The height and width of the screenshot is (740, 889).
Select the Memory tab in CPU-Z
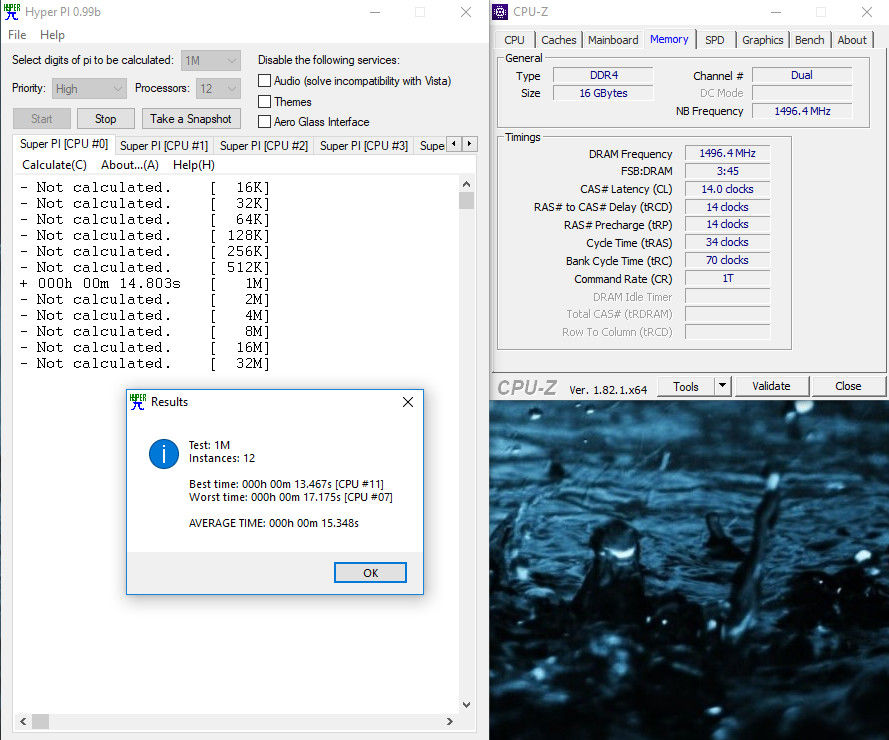(x=669, y=39)
